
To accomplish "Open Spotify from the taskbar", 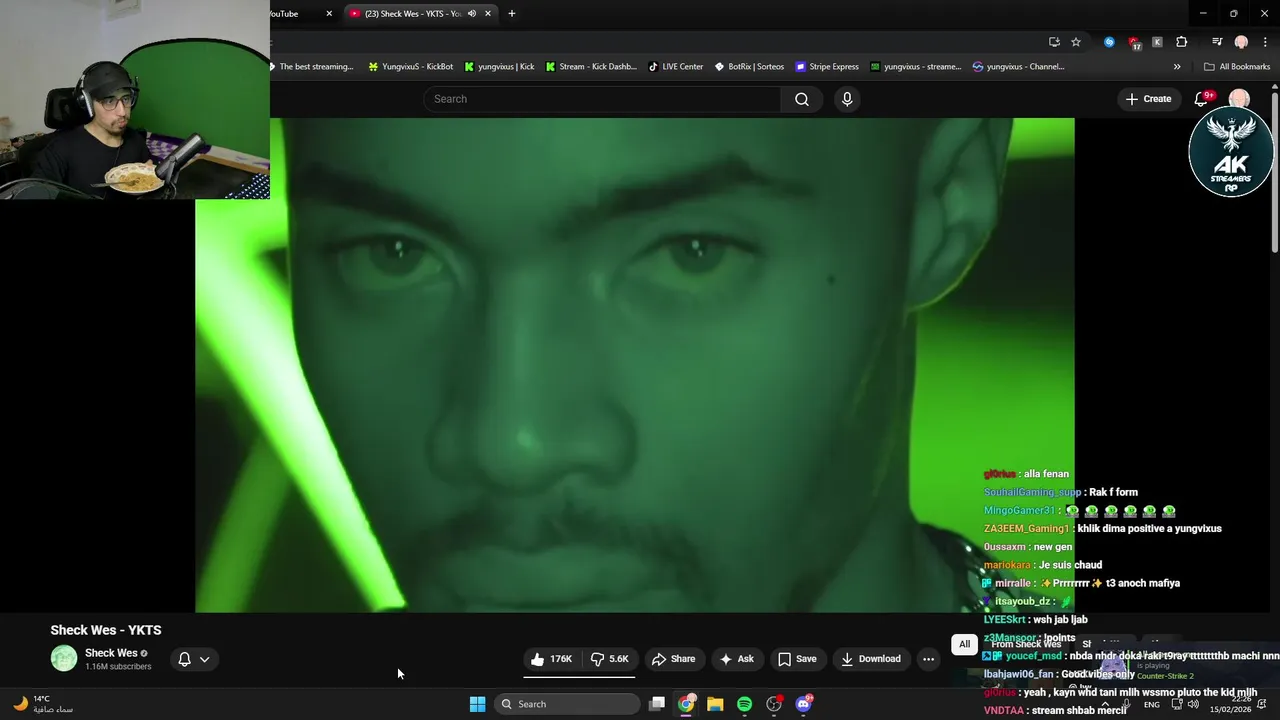I will point(744,704).
